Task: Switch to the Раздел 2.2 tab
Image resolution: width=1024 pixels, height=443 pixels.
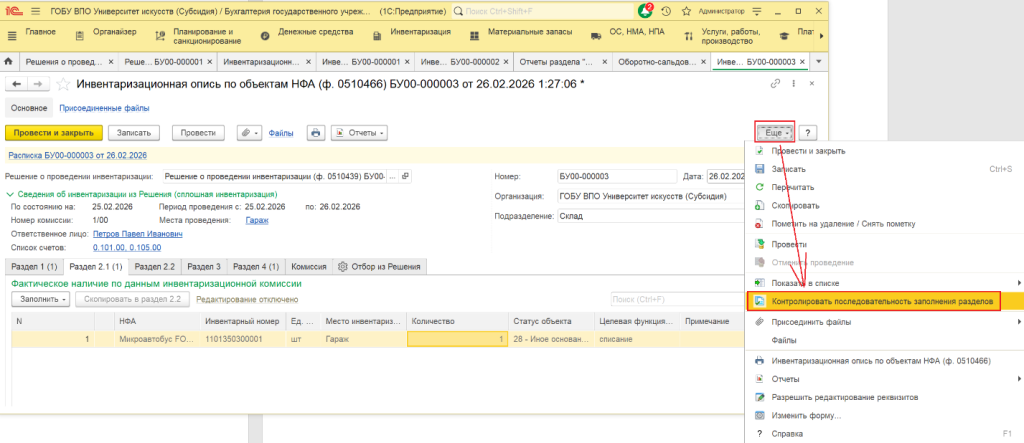Action: click(155, 266)
